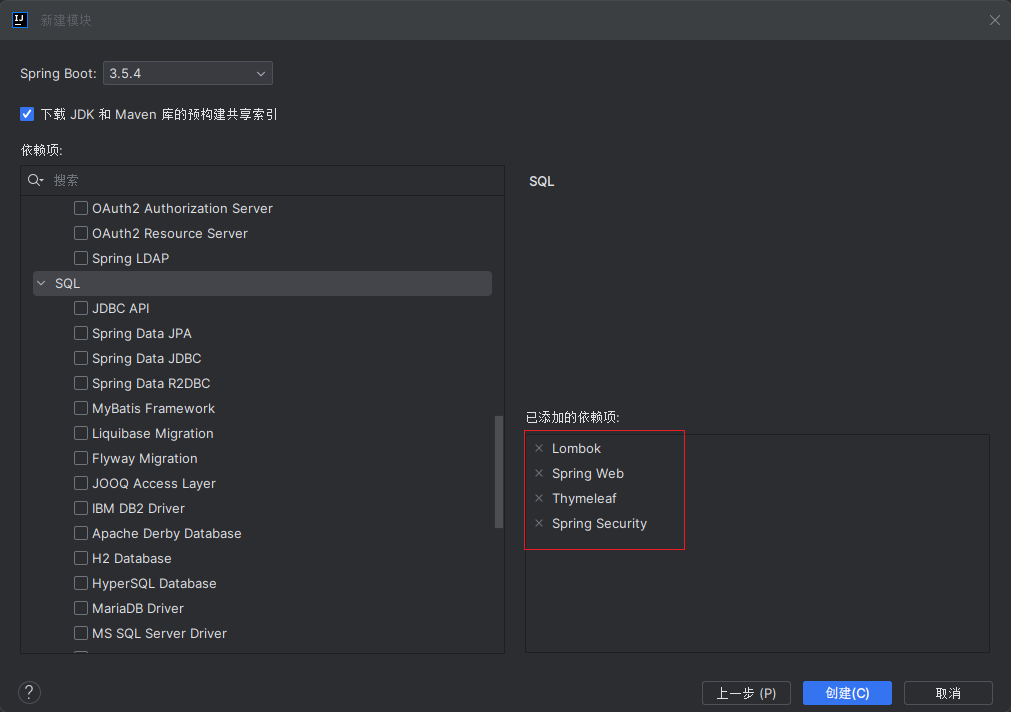Click the SQL heading in description pane
This screenshot has width=1011, height=712.
[542, 182]
